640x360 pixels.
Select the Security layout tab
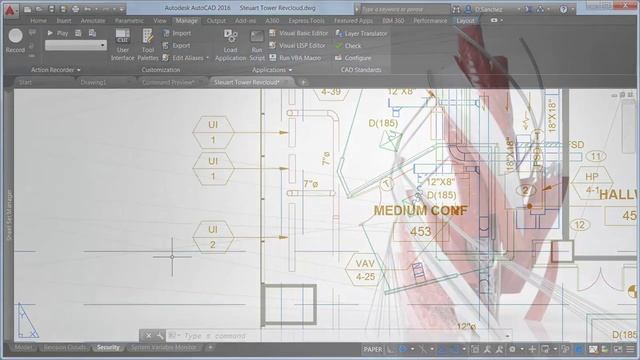(108, 348)
